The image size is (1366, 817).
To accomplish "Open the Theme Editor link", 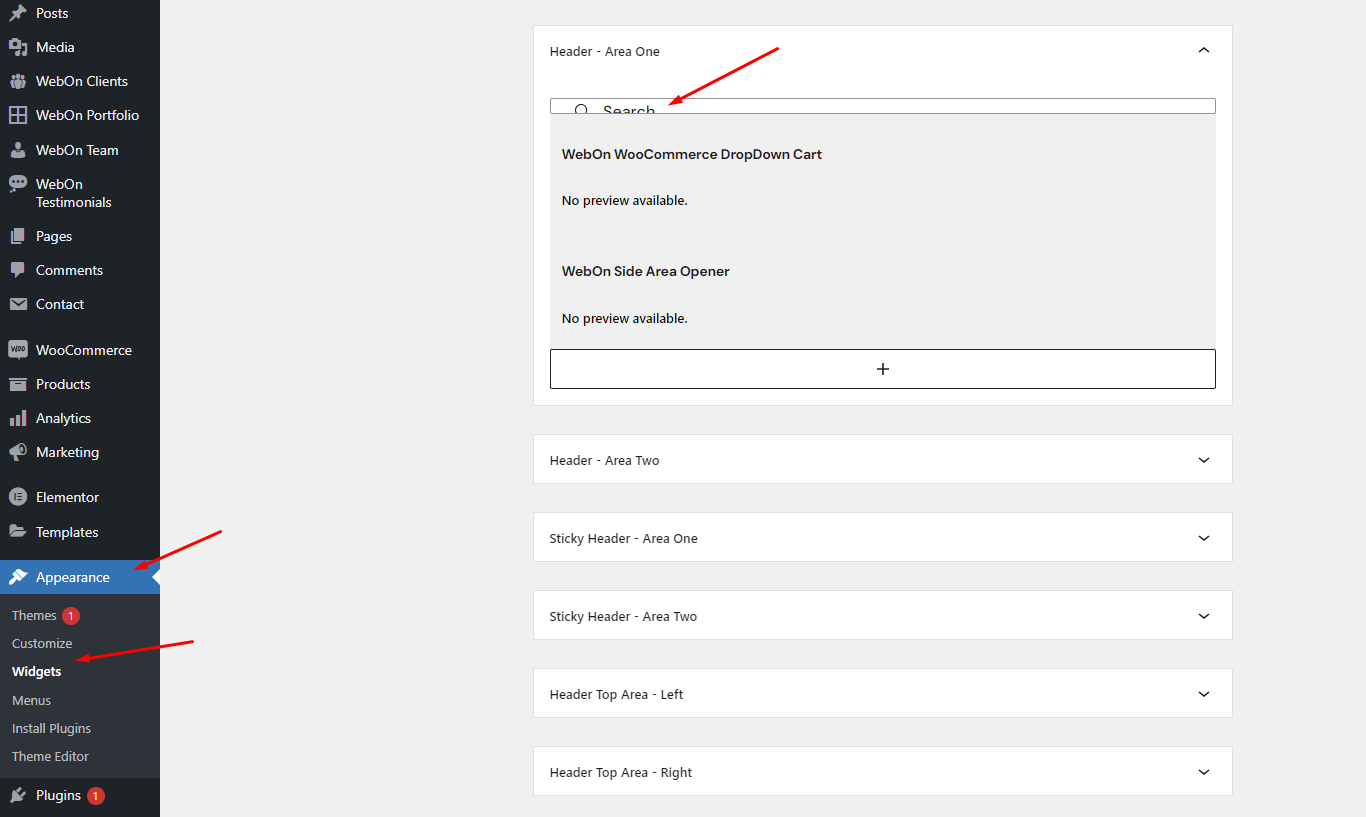I will (50, 756).
